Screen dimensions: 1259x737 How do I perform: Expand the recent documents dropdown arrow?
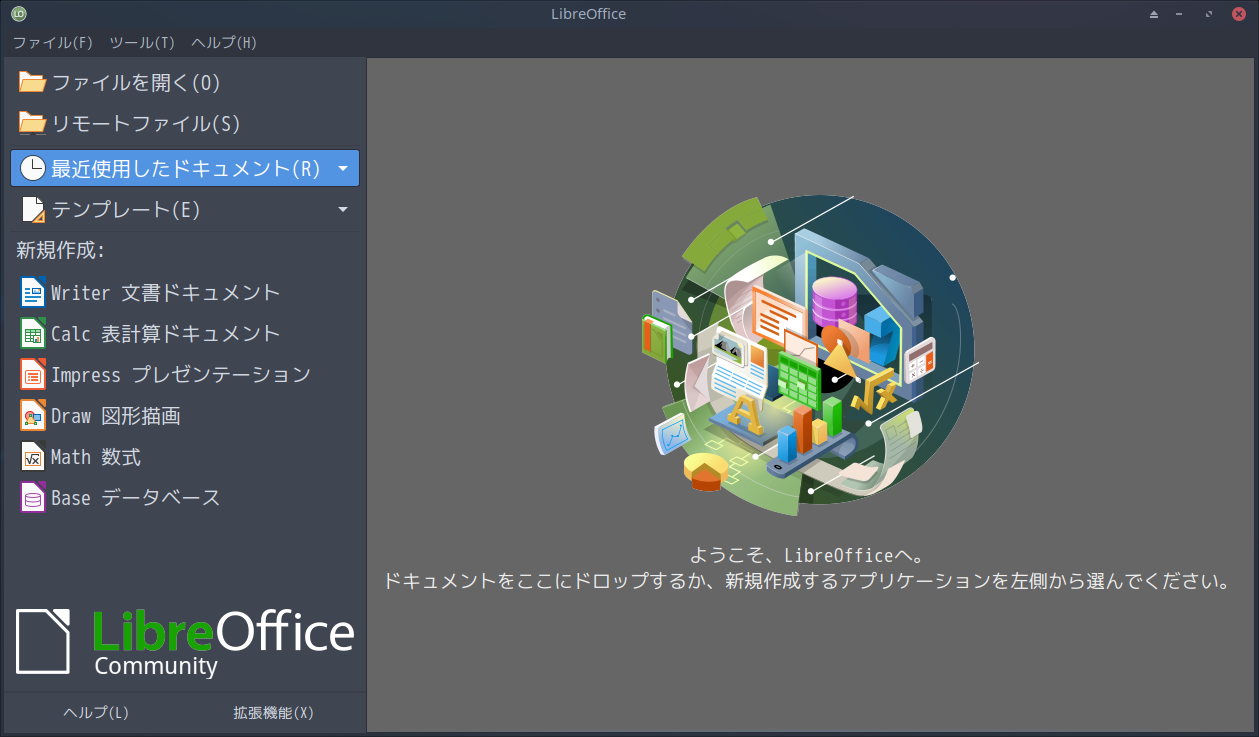(344, 167)
